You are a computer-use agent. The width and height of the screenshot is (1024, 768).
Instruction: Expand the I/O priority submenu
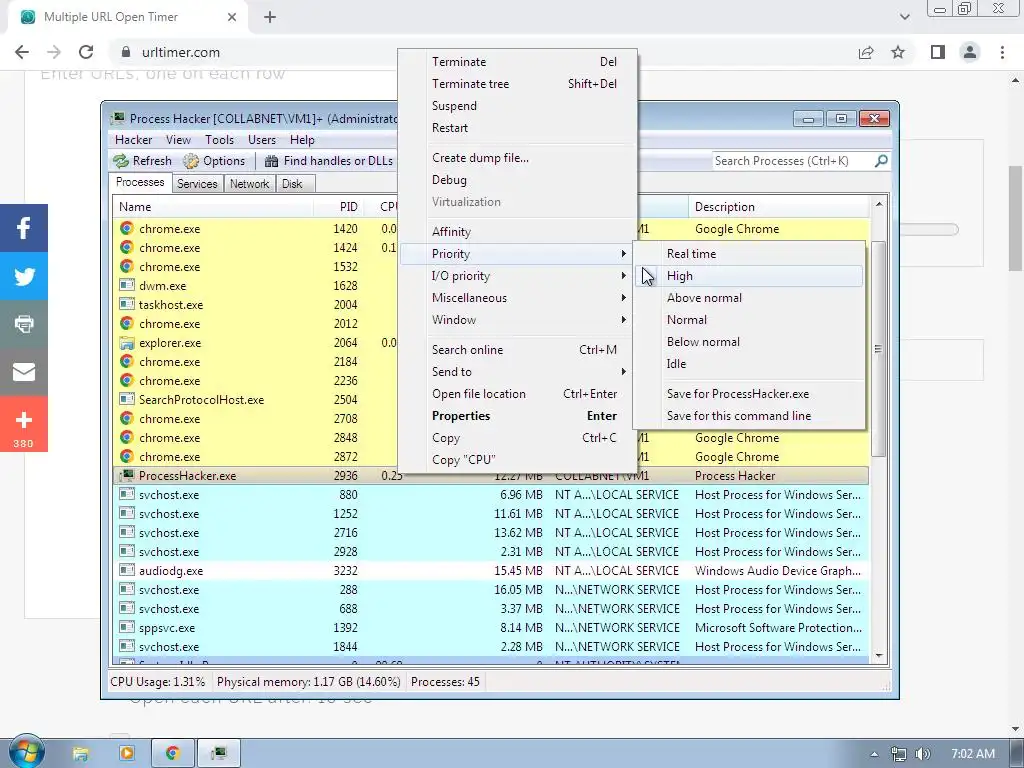(x=624, y=276)
